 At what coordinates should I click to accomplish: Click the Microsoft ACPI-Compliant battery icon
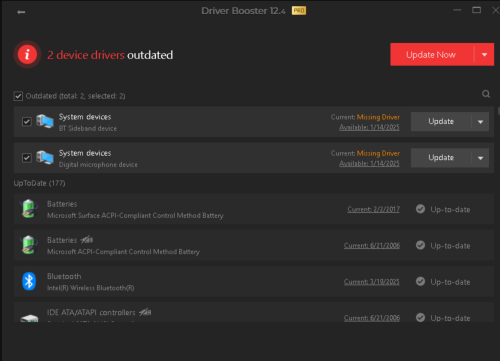point(28,245)
